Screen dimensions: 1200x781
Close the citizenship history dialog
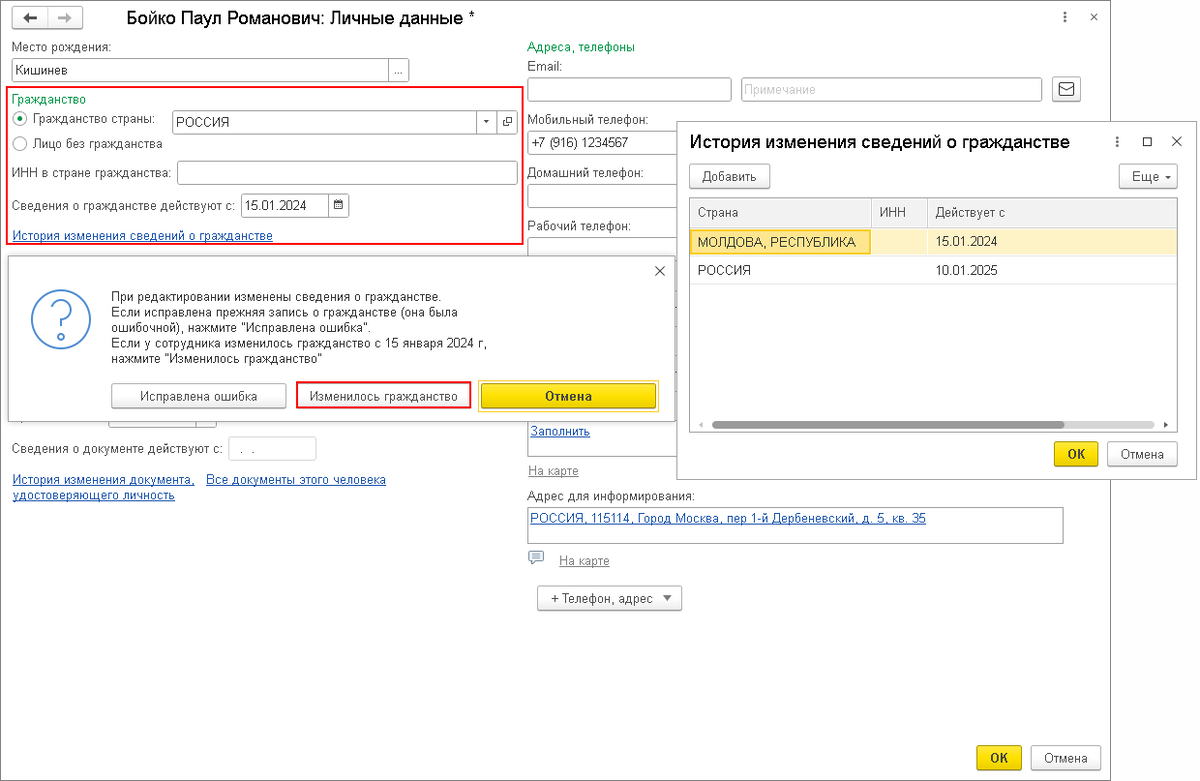[1176, 142]
